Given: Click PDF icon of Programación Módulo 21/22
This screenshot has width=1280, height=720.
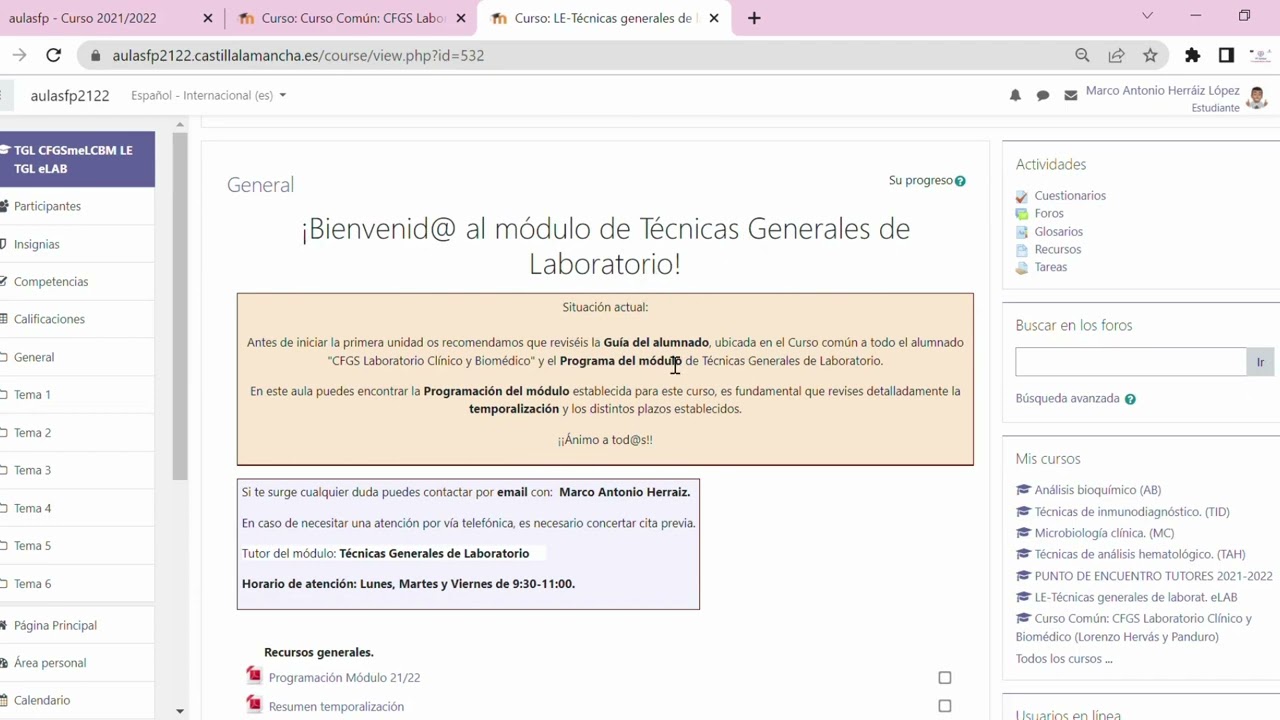Looking at the screenshot, I should [254, 676].
